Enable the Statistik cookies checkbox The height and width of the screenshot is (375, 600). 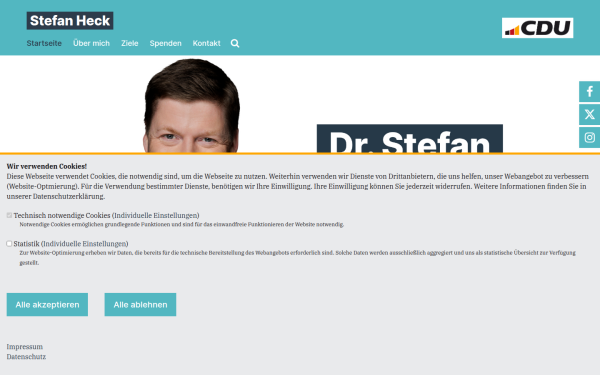pos(9,244)
